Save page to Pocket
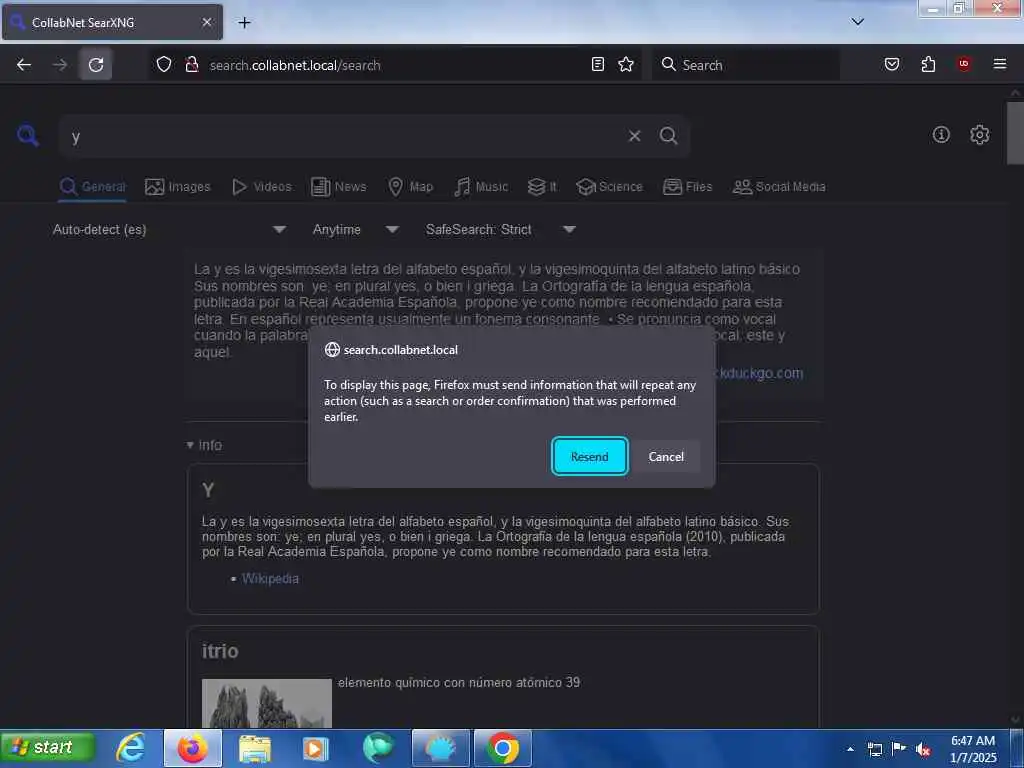The width and height of the screenshot is (1024, 768). click(x=891, y=64)
